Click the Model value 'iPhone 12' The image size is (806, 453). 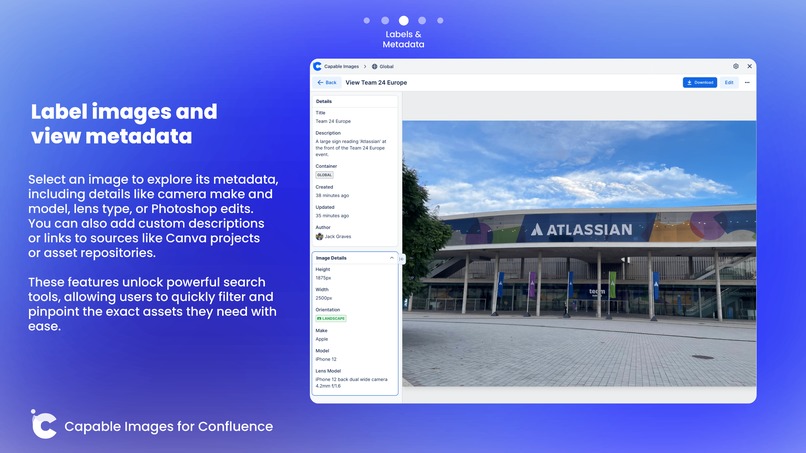click(326, 359)
